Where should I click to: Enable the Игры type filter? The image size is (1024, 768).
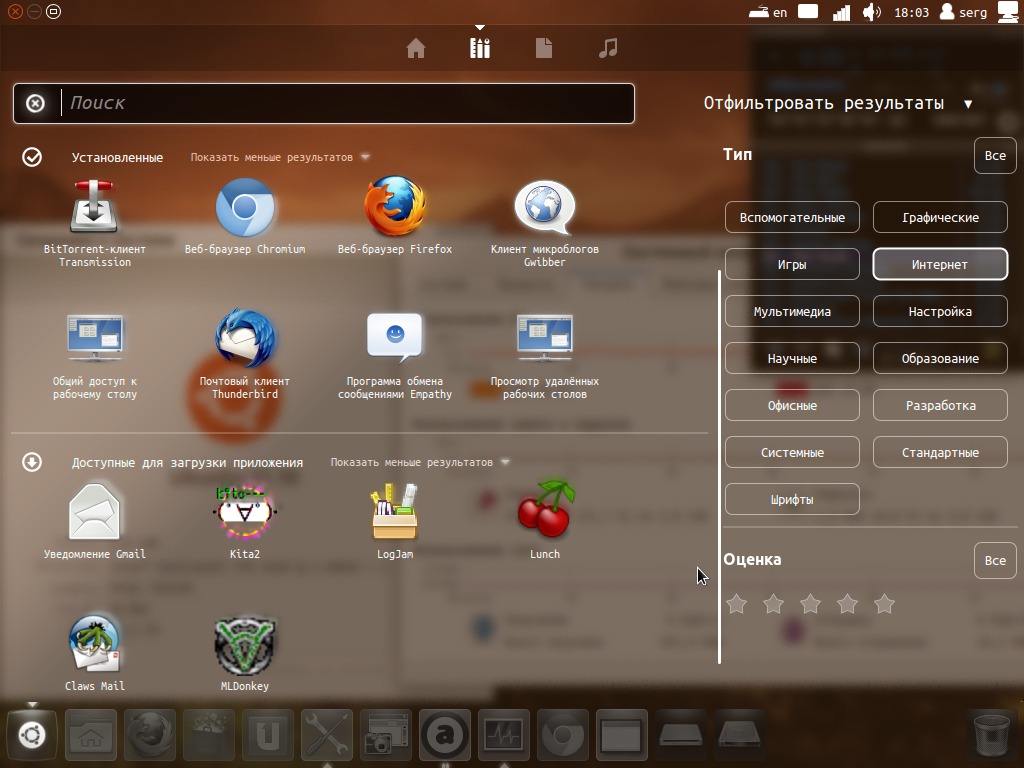click(792, 264)
